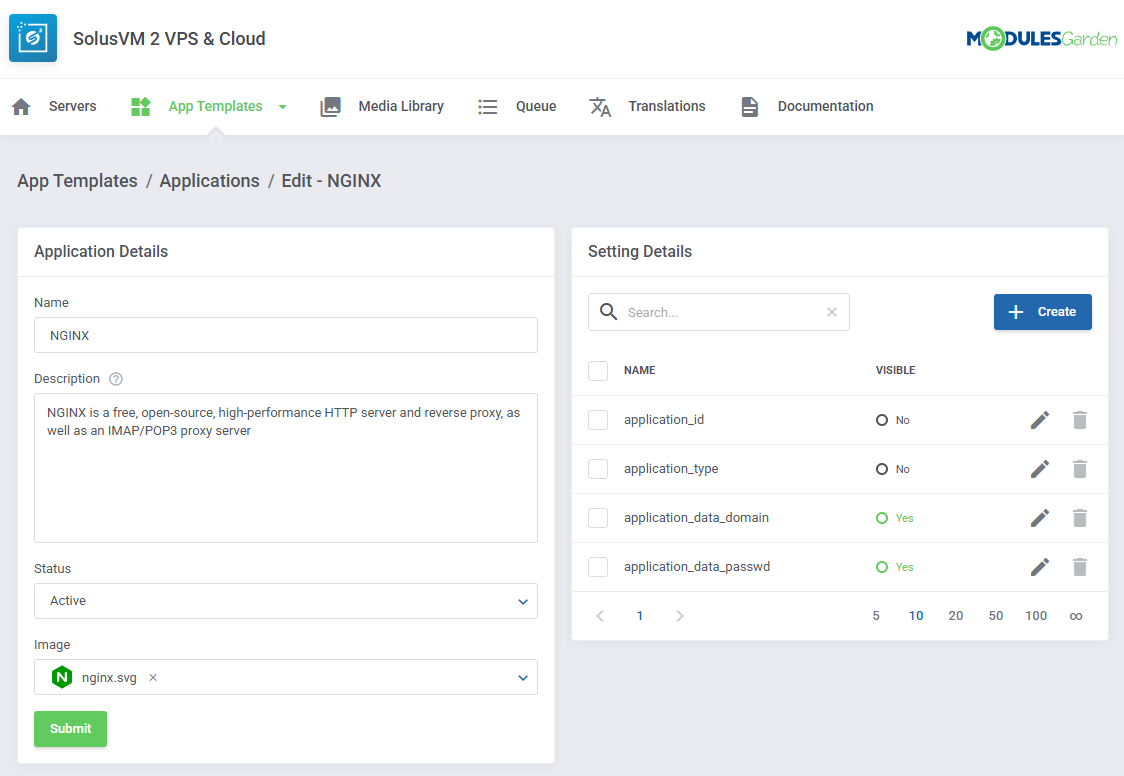
Task: Tick the application_data_passwd checkbox
Action: point(598,567)
